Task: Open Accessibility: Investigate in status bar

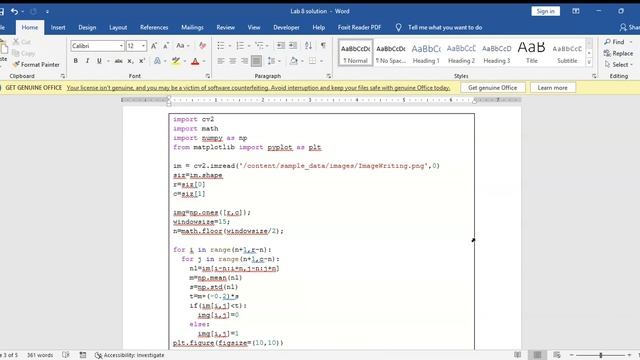Action: coord(129,355)
